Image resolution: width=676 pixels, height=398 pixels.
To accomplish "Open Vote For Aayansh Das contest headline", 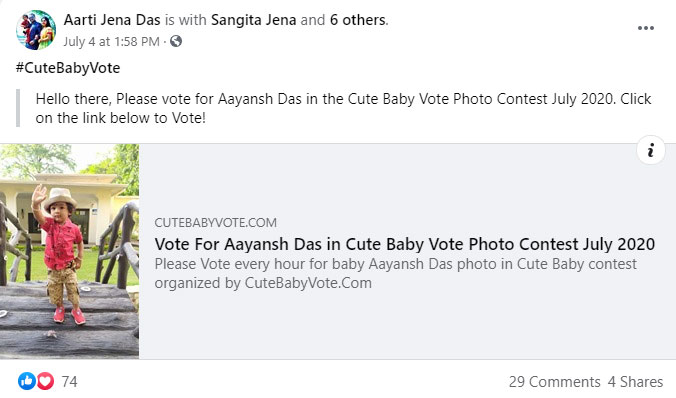I will pos(405,244).
